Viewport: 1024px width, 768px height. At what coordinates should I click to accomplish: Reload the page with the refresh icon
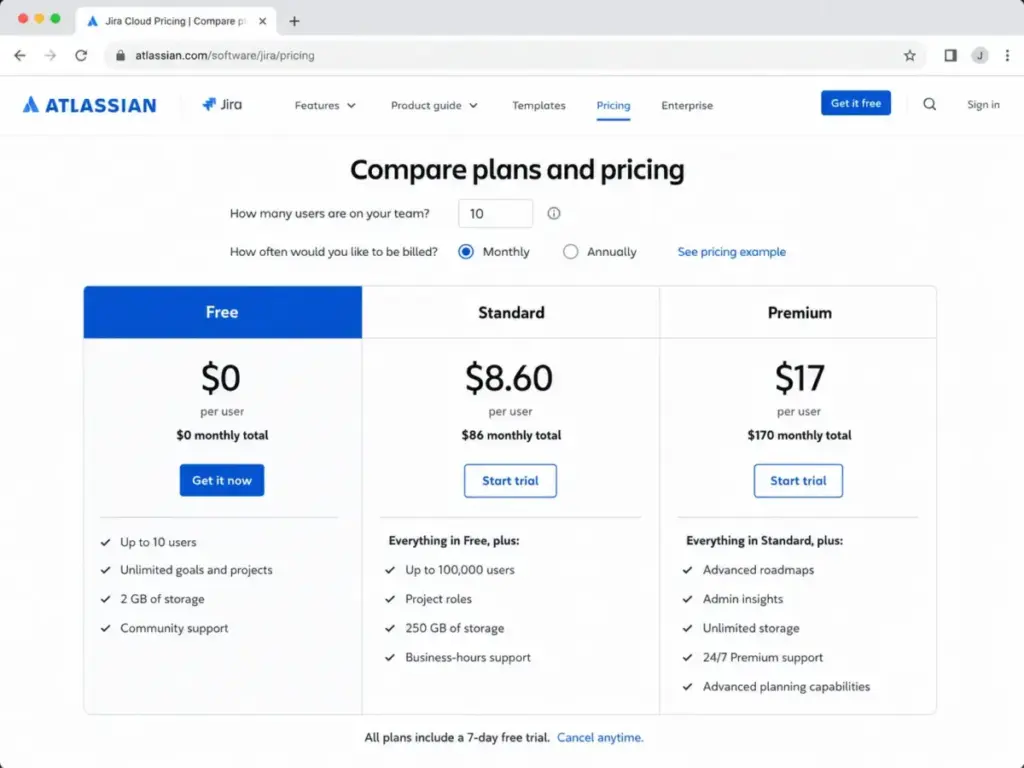[x=81, y=56]
